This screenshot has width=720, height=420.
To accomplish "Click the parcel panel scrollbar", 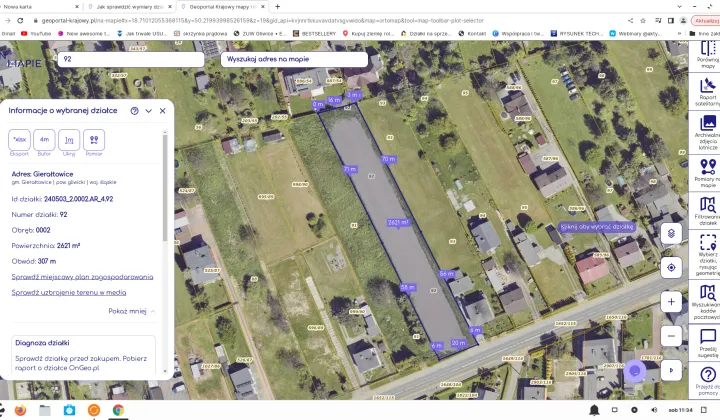I will (165, 187).
